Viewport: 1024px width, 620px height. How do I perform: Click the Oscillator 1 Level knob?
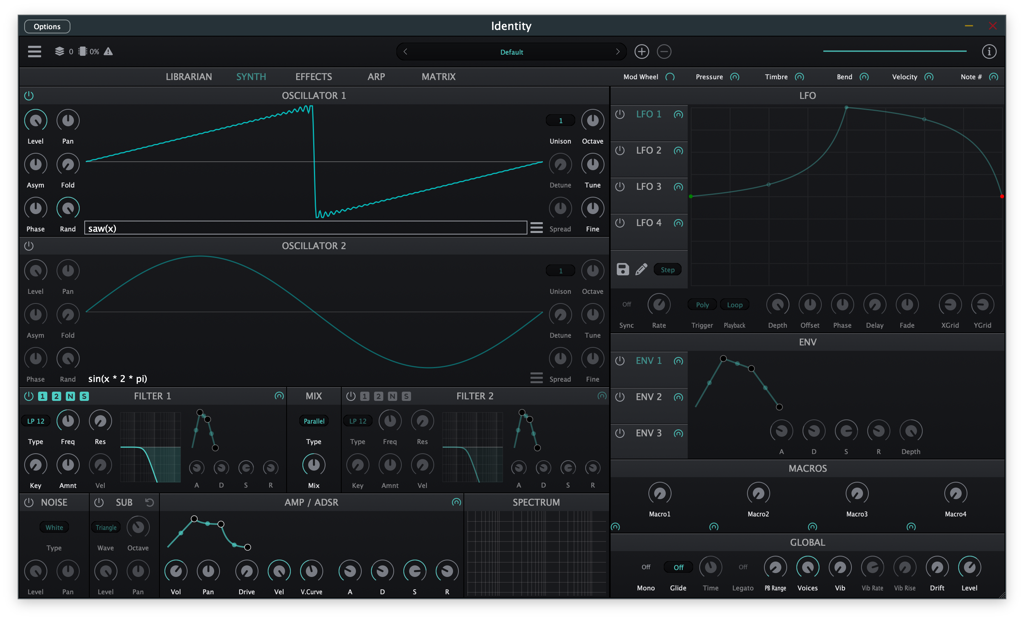[35, 120]
